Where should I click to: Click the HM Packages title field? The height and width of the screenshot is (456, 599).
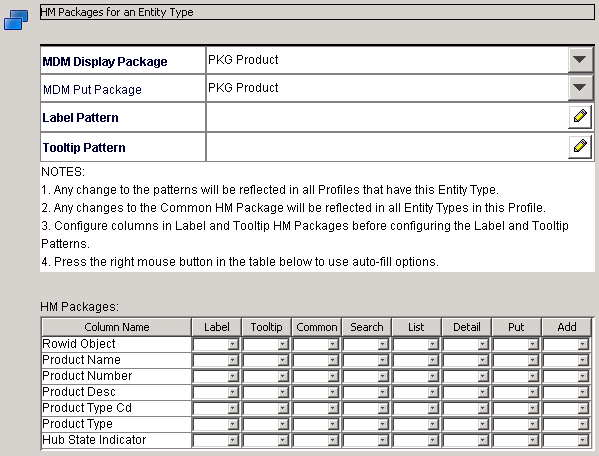317,12
